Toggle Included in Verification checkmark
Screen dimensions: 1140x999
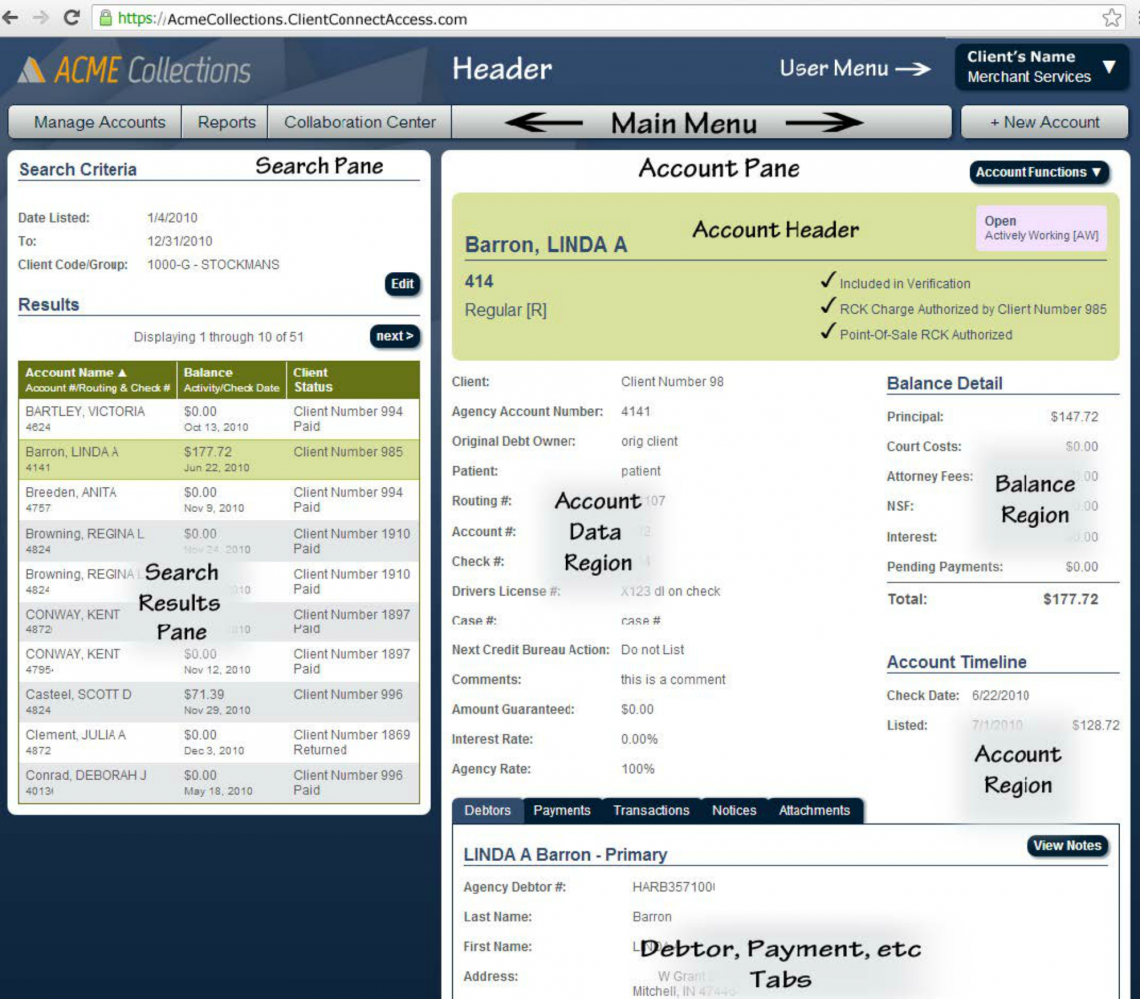tap(827, 283)
